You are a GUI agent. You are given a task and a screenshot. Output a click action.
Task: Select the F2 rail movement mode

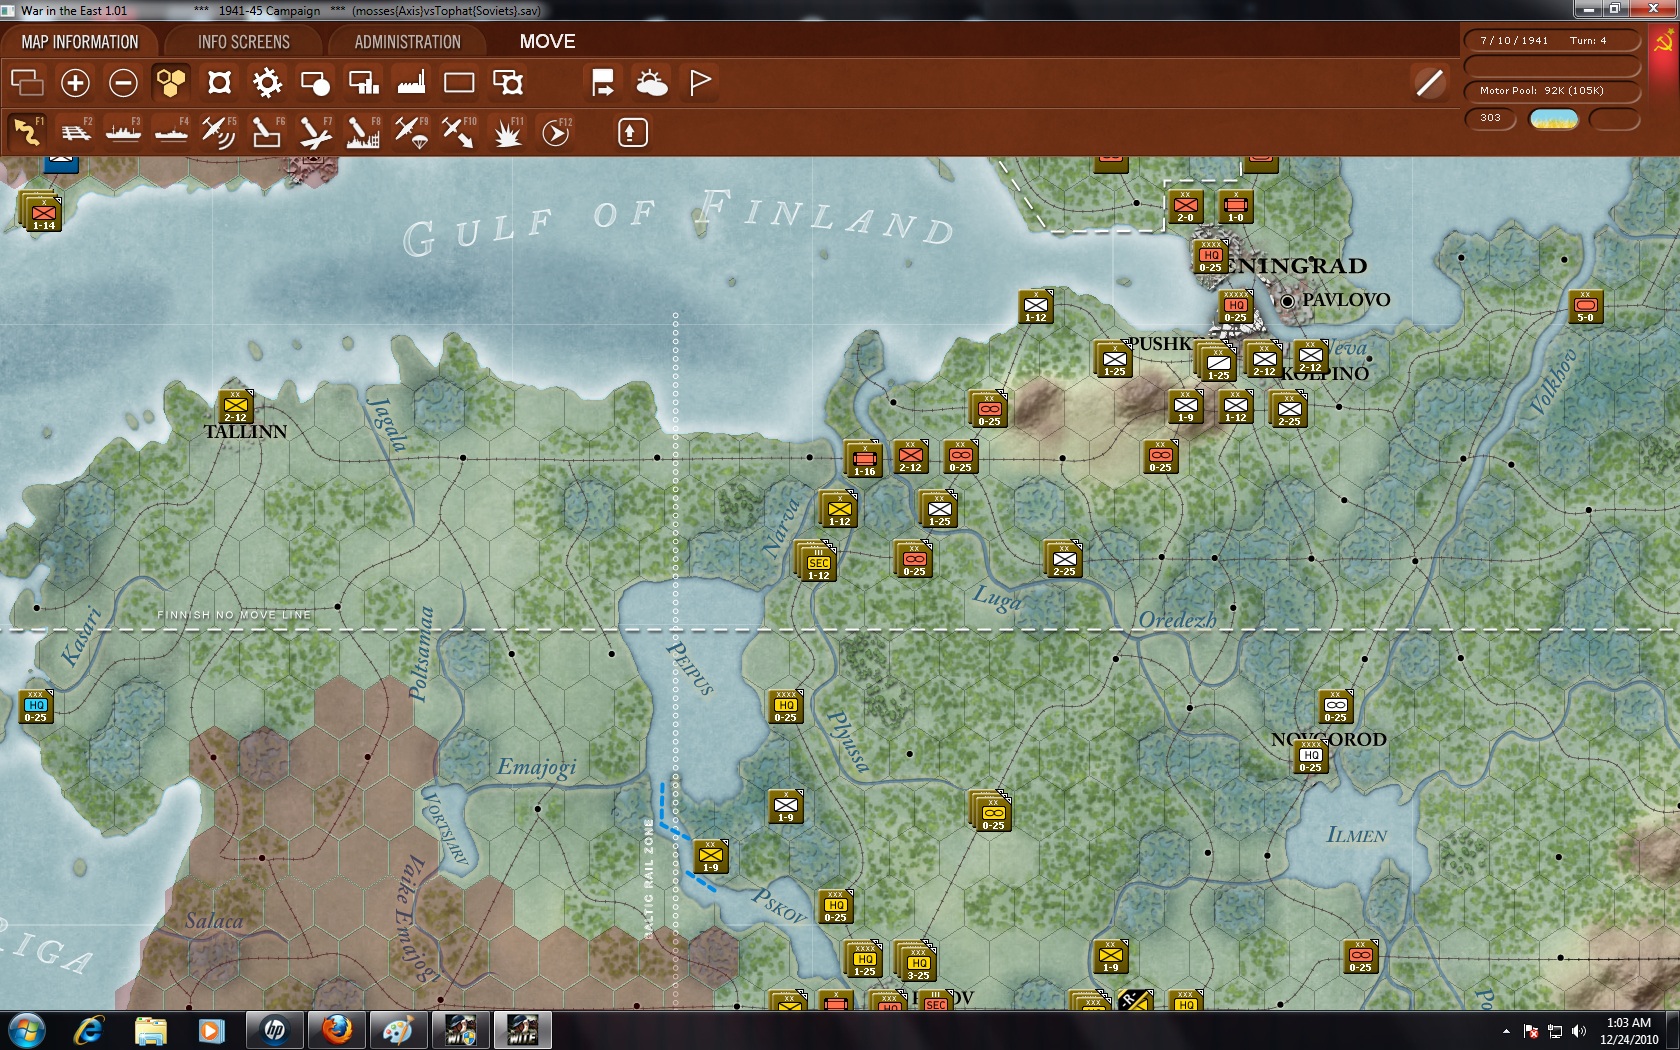pyautogui.click(x=76, y=132)
